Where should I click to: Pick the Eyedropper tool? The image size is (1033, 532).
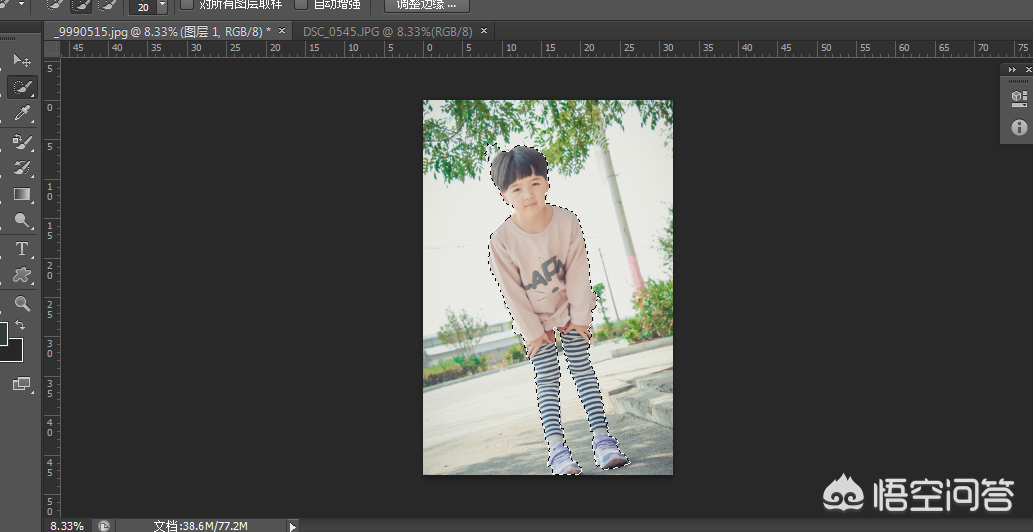coord(21,114)
